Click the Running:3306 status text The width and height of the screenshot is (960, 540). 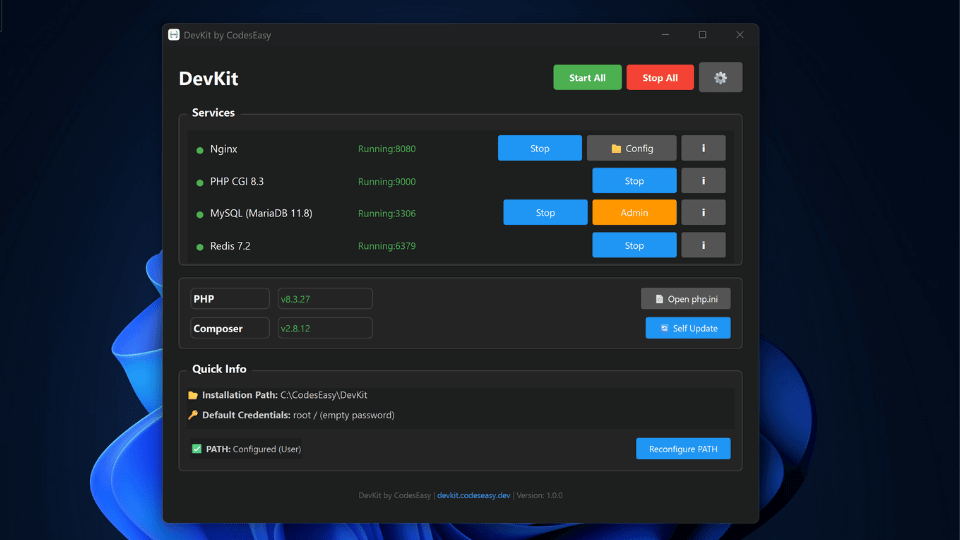(387, 213)
